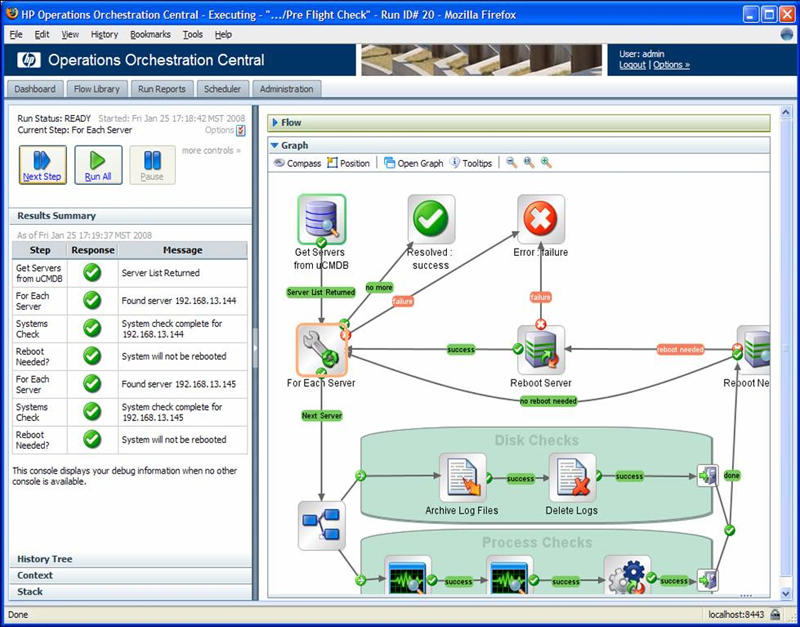800x627 pixels.
Task: Click the second process monitor step icon
Action: click(x=510, y=575)
